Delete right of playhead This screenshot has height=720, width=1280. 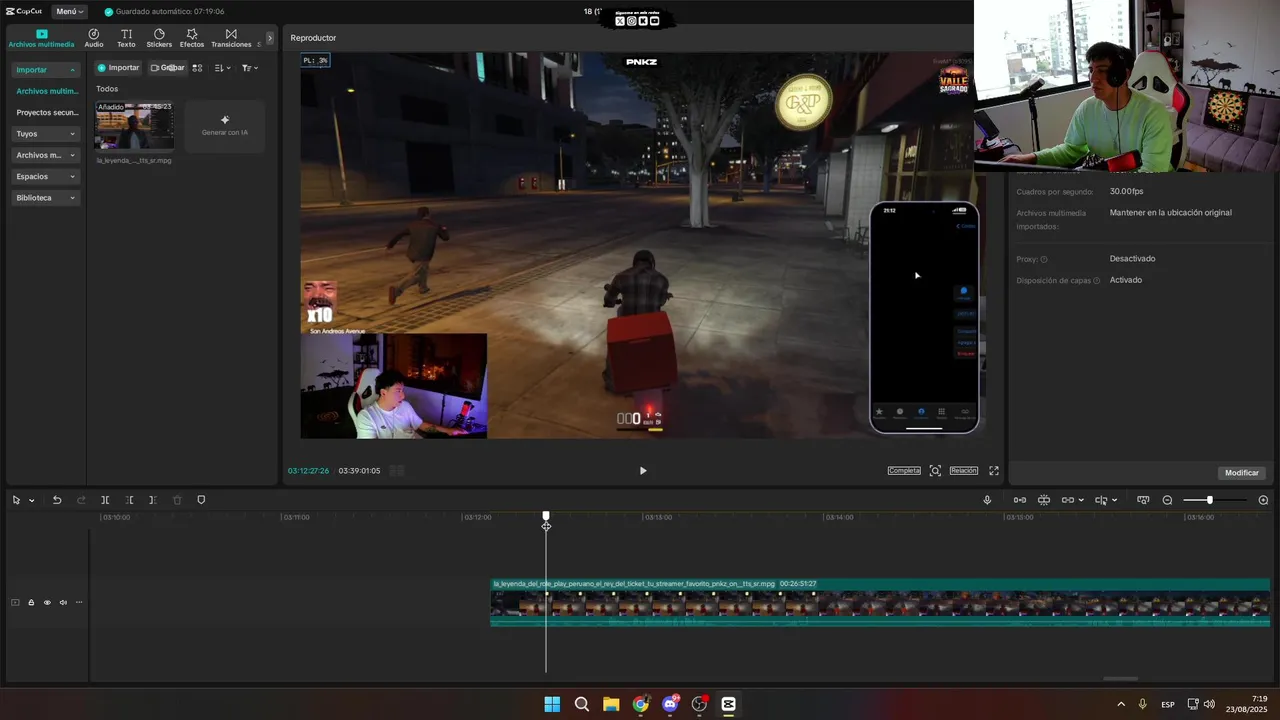pos(153,500)
